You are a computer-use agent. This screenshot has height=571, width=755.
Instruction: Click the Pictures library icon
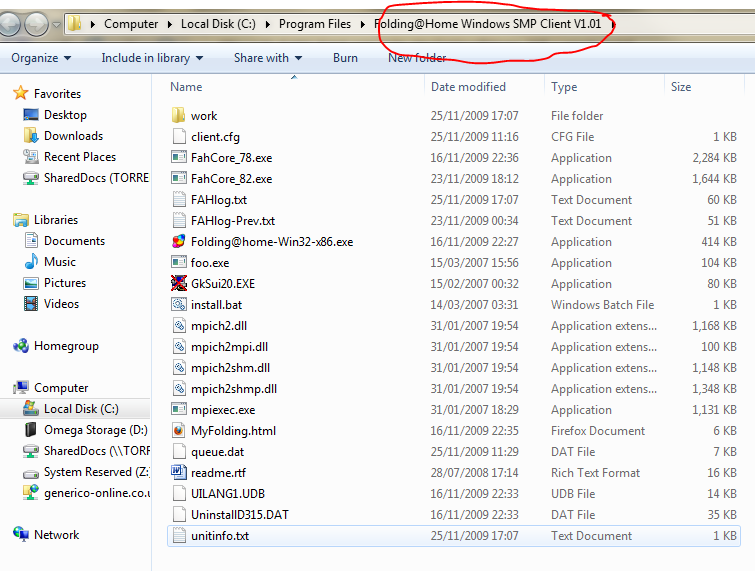31,283
